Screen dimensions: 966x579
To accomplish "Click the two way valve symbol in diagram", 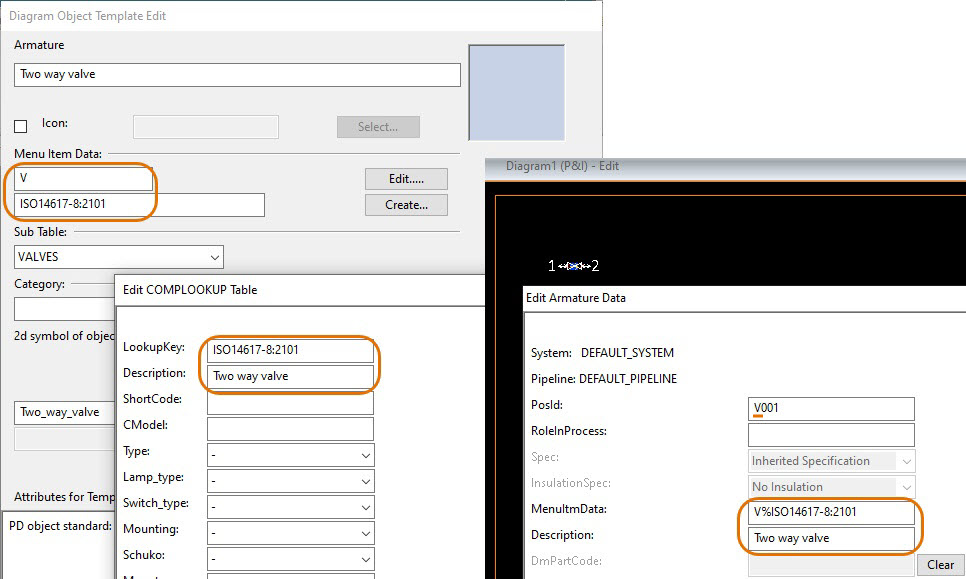I will [573, 266].
